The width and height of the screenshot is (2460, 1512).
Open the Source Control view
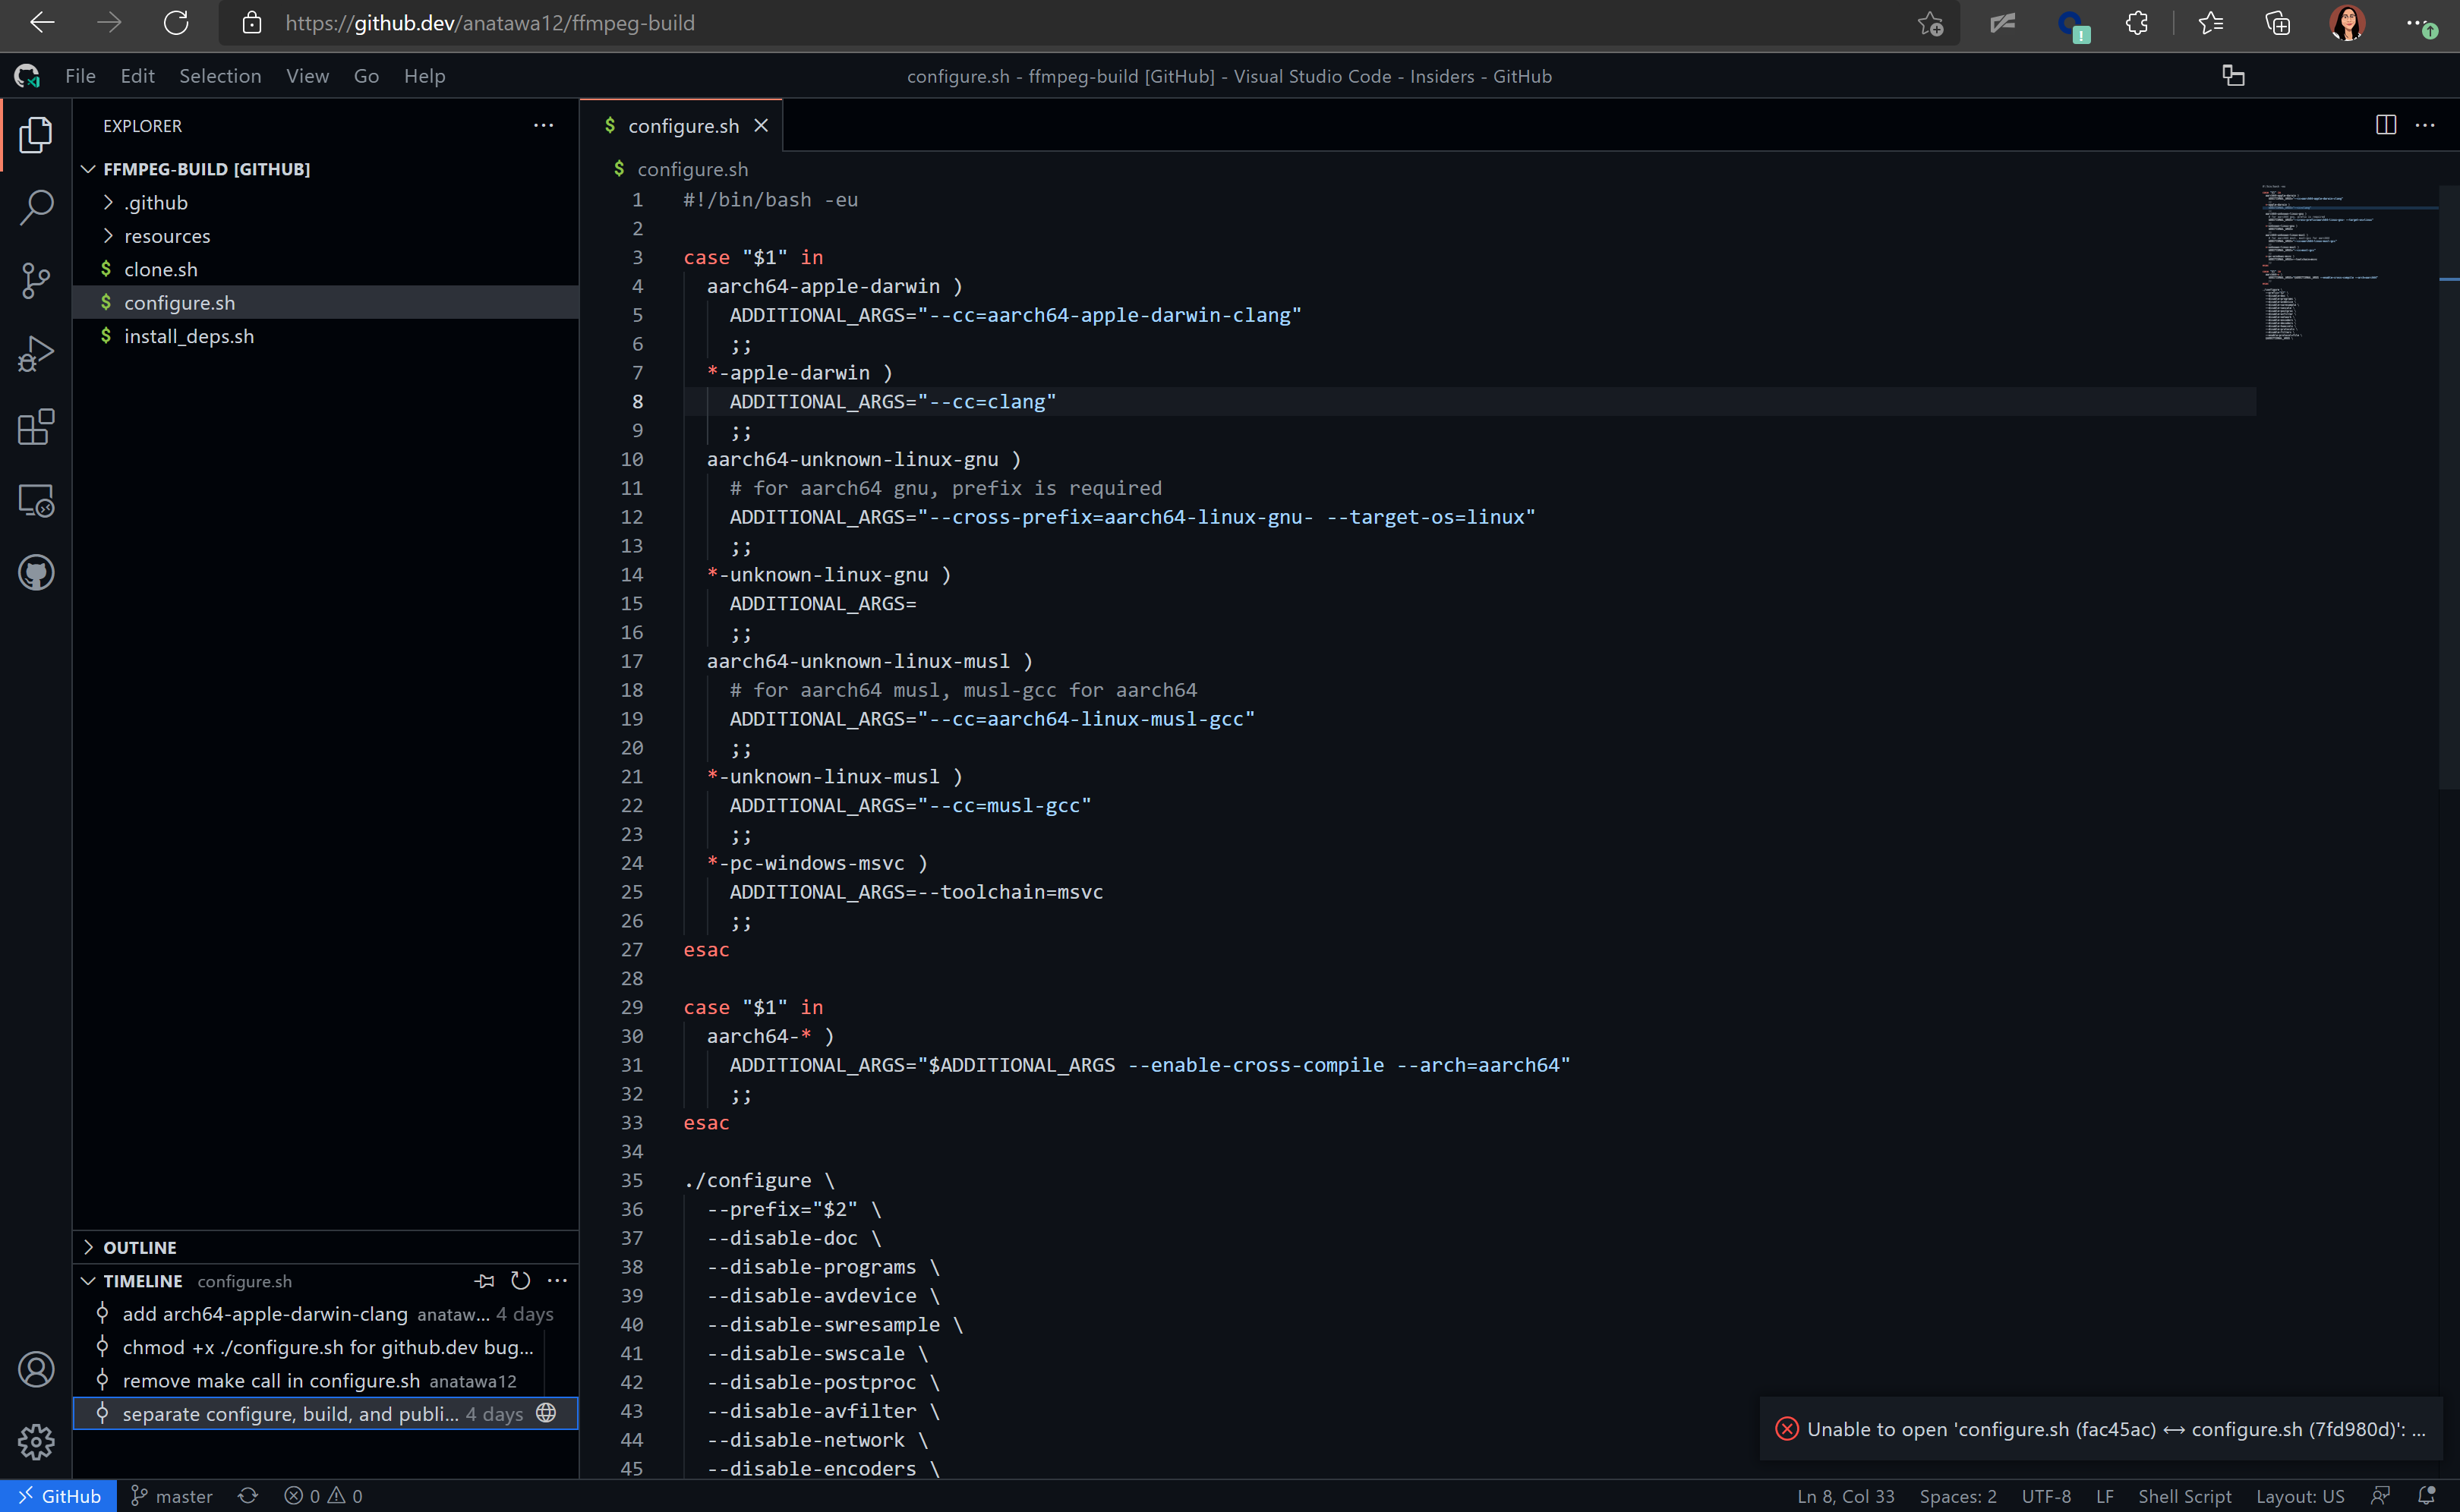(36, 281)
